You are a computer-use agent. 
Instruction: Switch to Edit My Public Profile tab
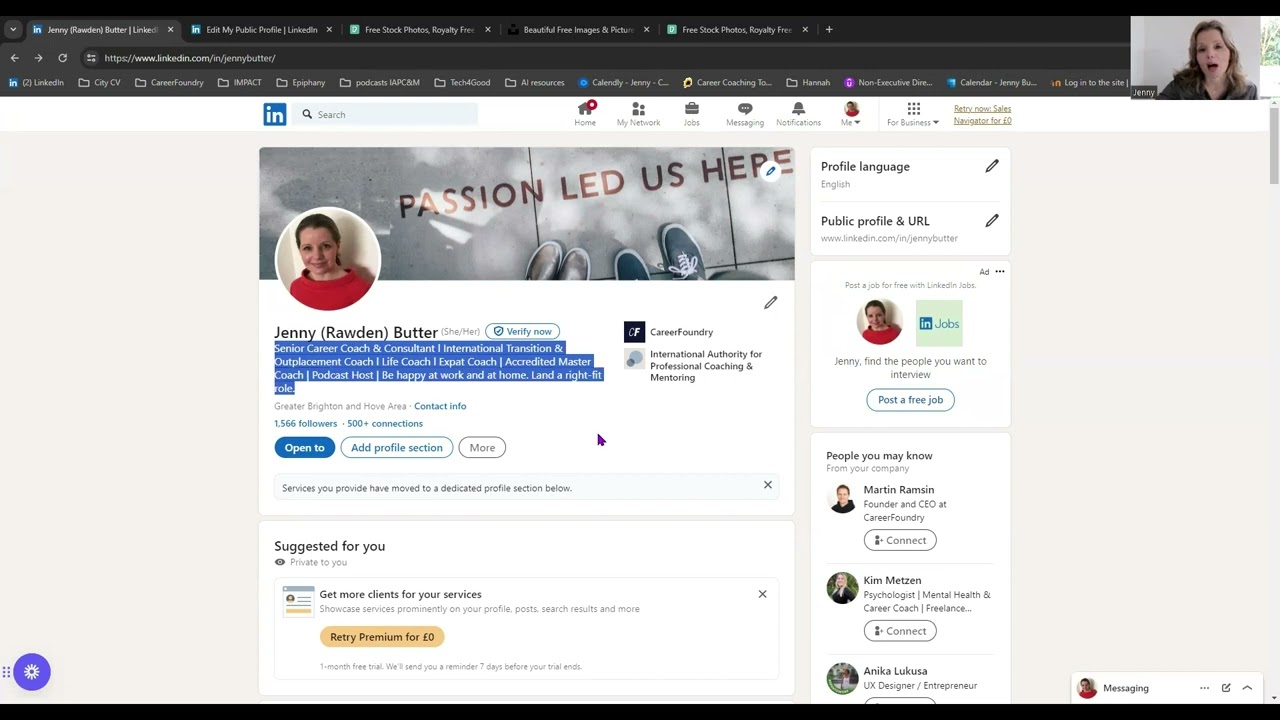click(x=261, y=29)
